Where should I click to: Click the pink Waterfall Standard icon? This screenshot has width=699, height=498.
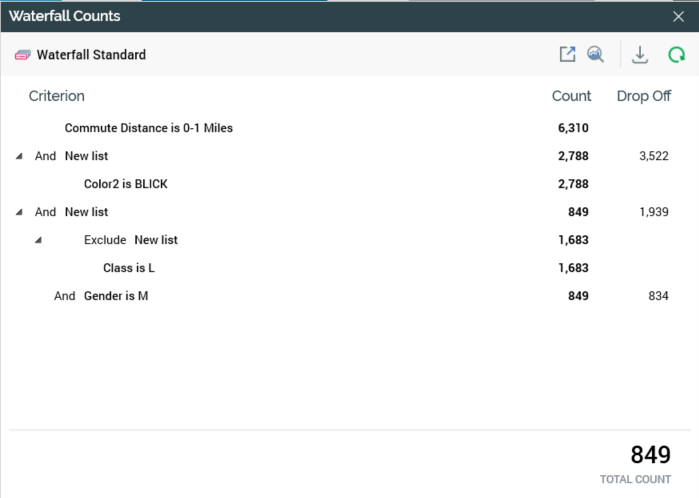point(23,55)
